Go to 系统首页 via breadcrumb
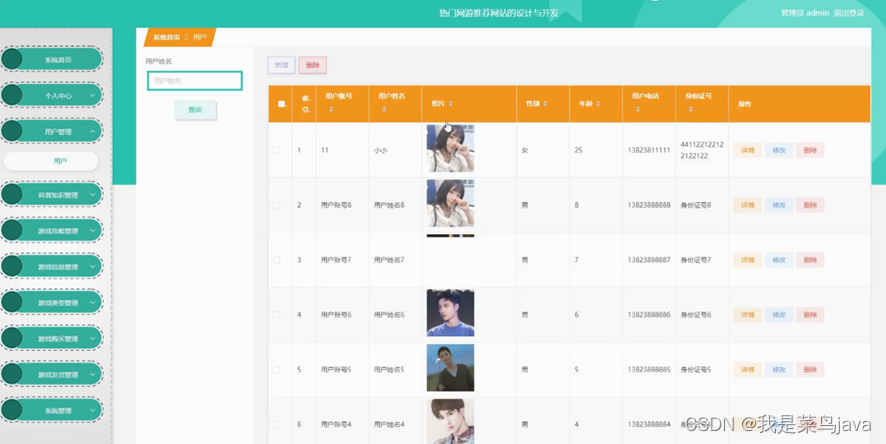This screenshot has width=886, height=444. [x=167, y=37]
